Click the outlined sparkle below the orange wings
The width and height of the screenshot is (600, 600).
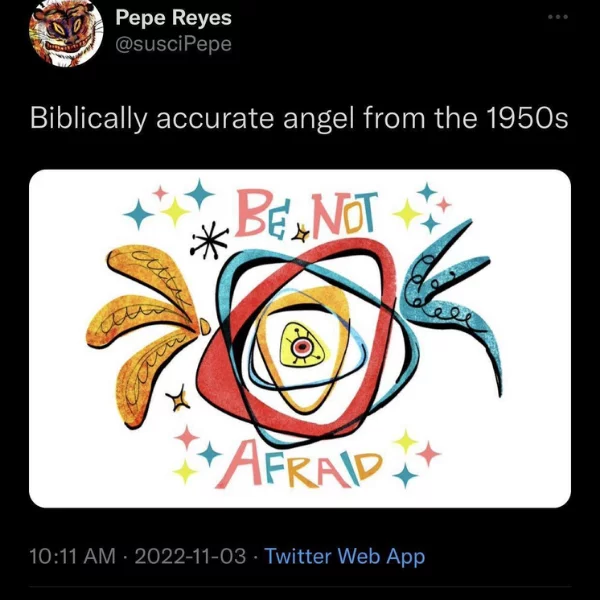tap(178, 399)
